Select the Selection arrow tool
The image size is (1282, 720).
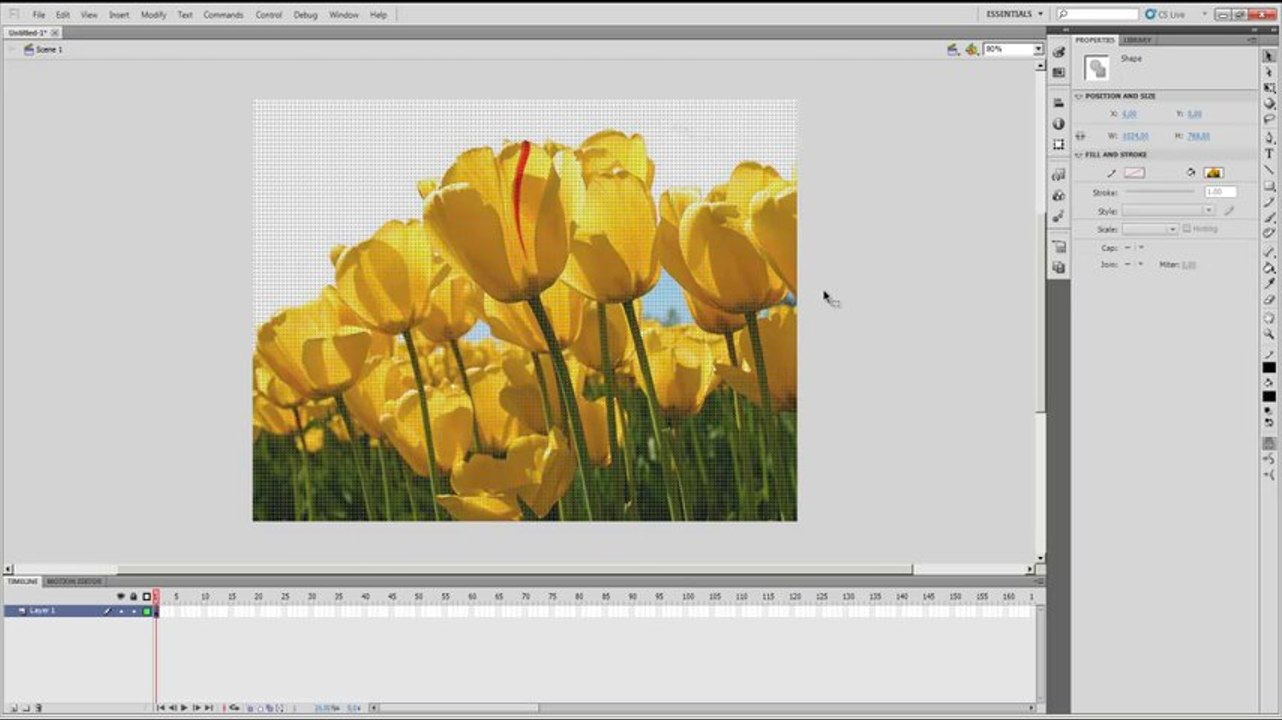point(1269,55)
